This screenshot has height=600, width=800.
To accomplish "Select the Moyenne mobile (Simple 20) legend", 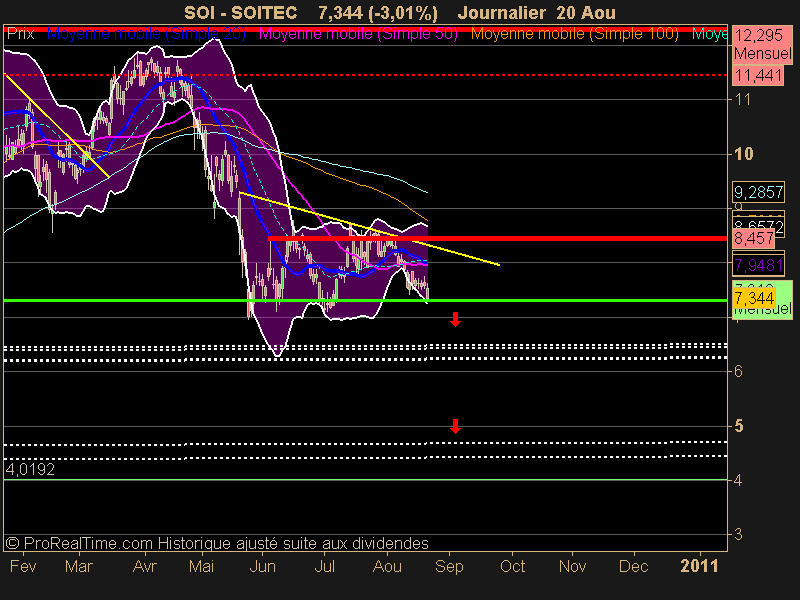I will (146, 34).
